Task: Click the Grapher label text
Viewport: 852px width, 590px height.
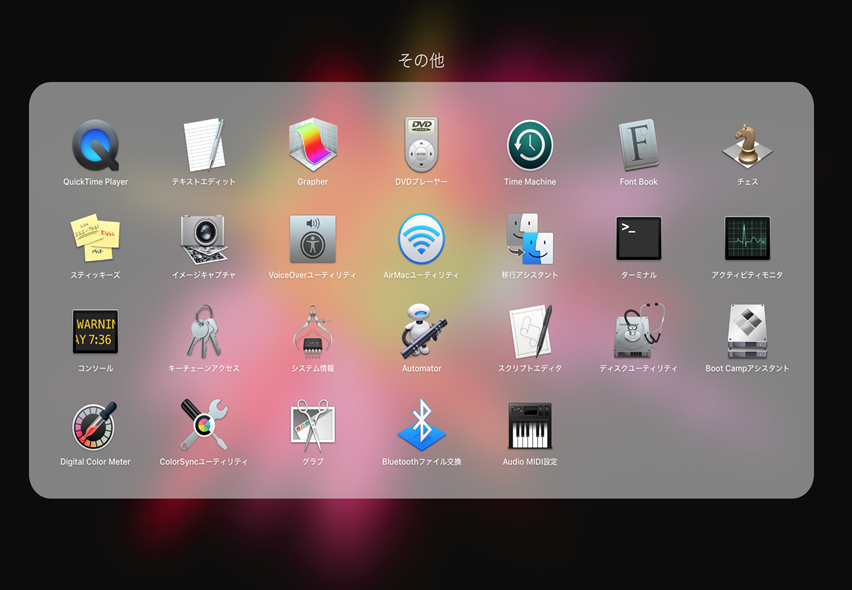Action: tap(312, 182)
